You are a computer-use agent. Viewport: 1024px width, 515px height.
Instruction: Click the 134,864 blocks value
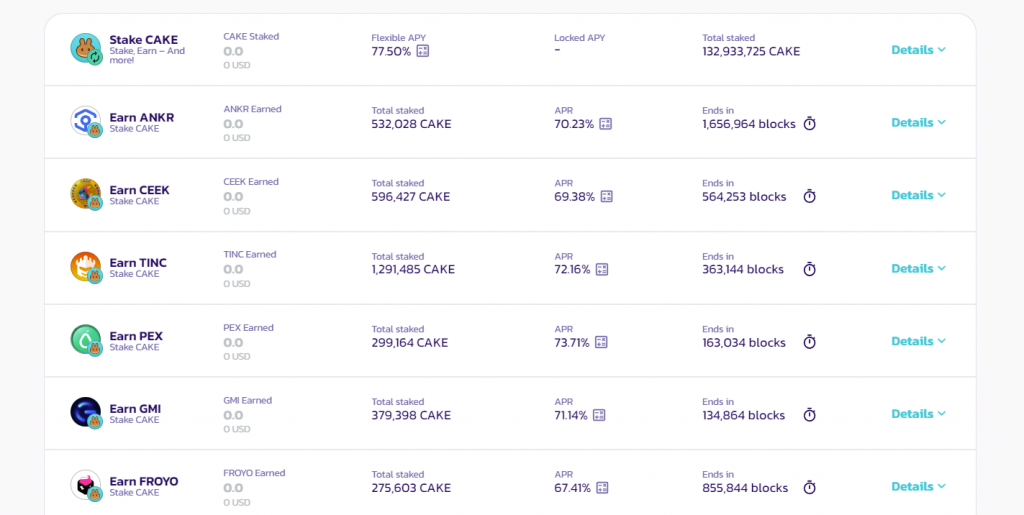coord(744,415)
